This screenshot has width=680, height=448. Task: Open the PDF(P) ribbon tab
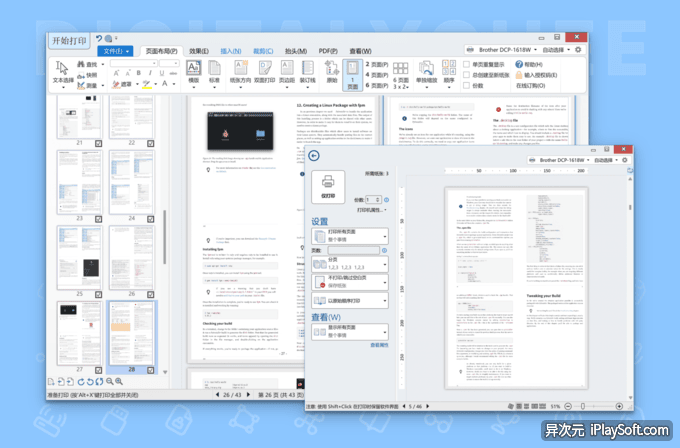[x=328, y=51]
